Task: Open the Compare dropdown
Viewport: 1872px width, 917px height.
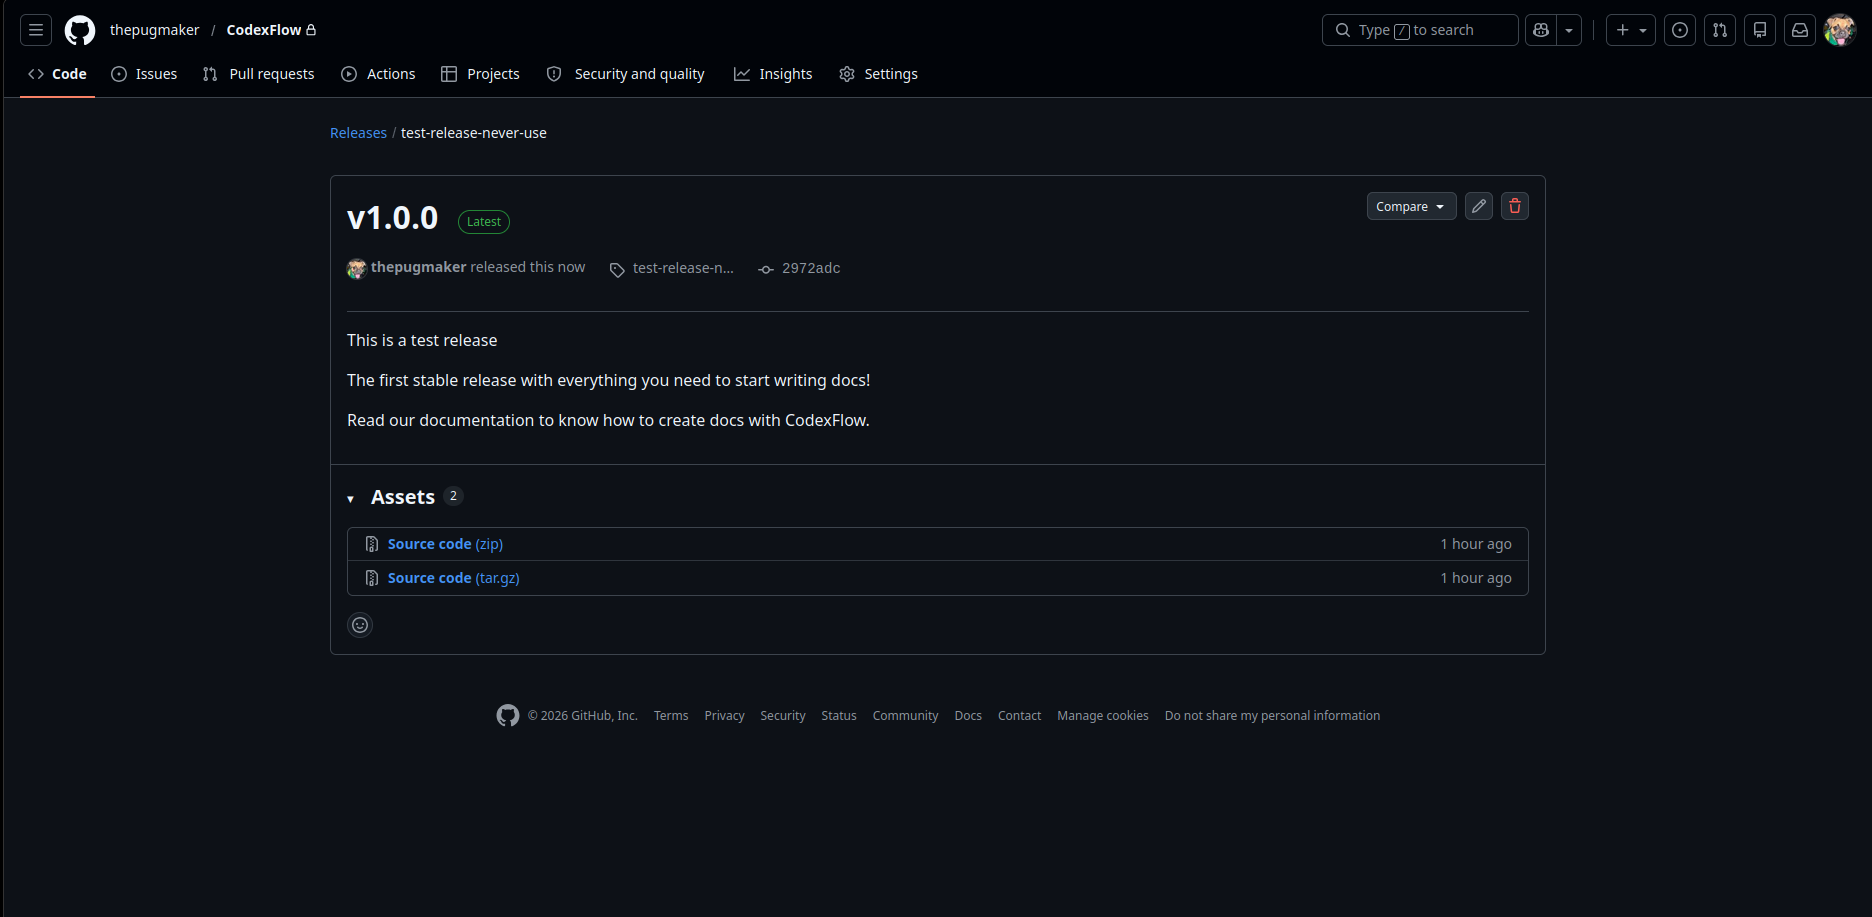Action: click(x=1411, y=206)
